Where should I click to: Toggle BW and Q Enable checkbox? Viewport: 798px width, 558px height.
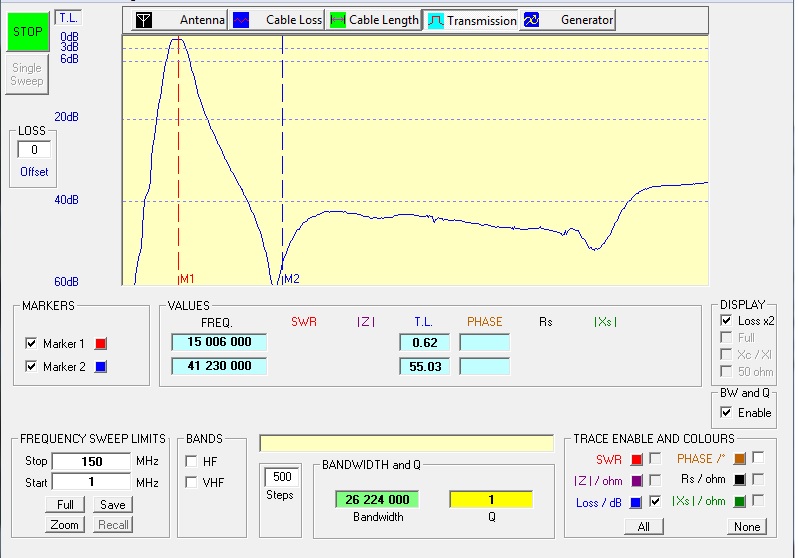pyautogui.click(x=726, y=412)
